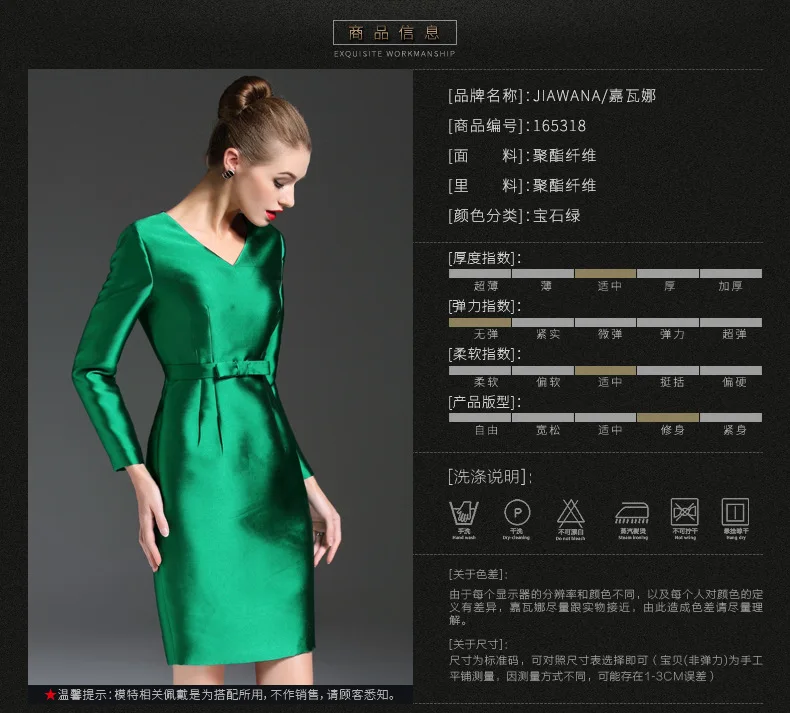Click the green dress model photo

(x=220, y=377)
